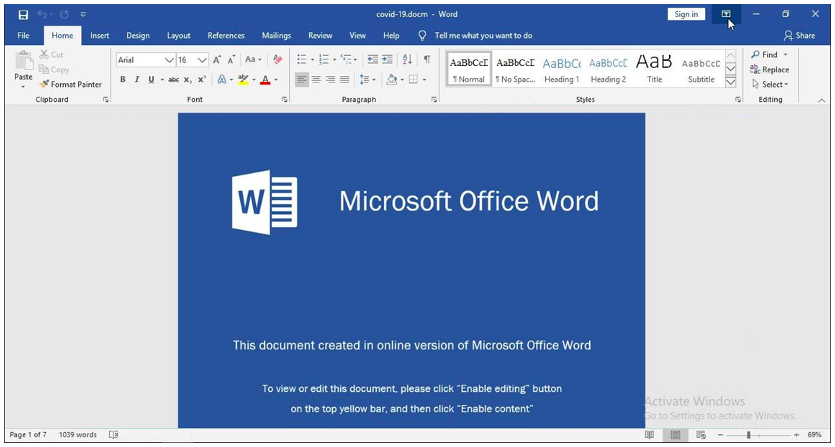
Task: Open Customize Quick Access Toolbar arrow
Action: tap(83, 14)
